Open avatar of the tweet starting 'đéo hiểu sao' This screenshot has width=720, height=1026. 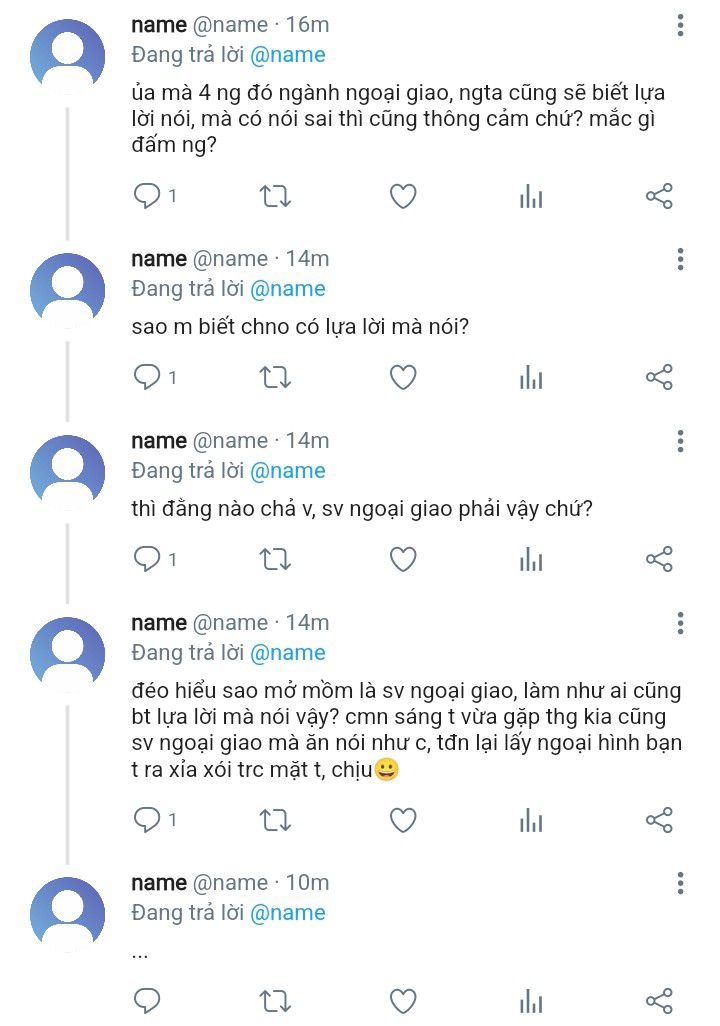(67, 654)
